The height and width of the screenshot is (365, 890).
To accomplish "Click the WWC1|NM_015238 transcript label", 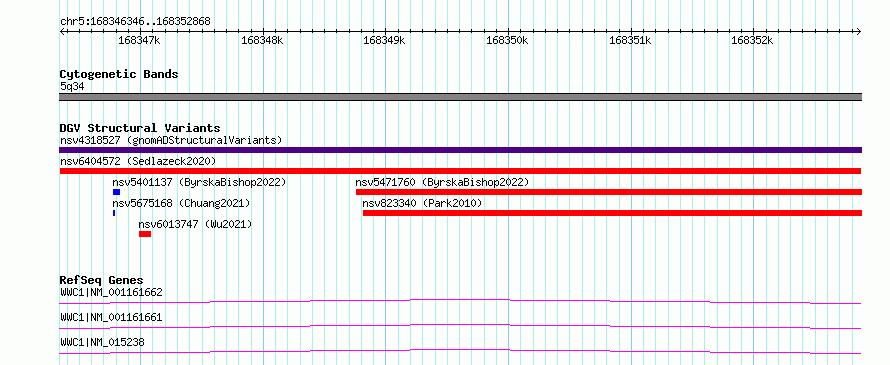I will [x=102, y=342].
